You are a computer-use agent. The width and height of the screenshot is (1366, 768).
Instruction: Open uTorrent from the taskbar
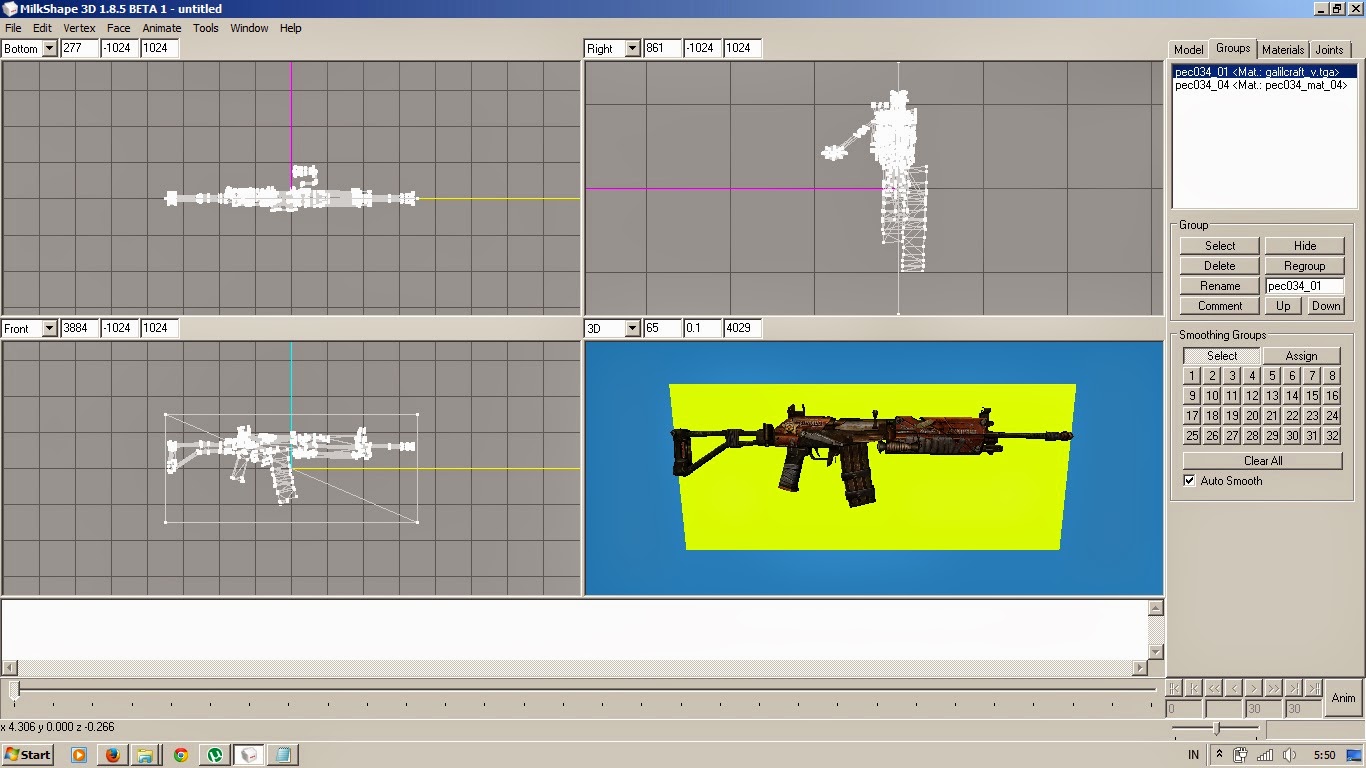(215, 755)
